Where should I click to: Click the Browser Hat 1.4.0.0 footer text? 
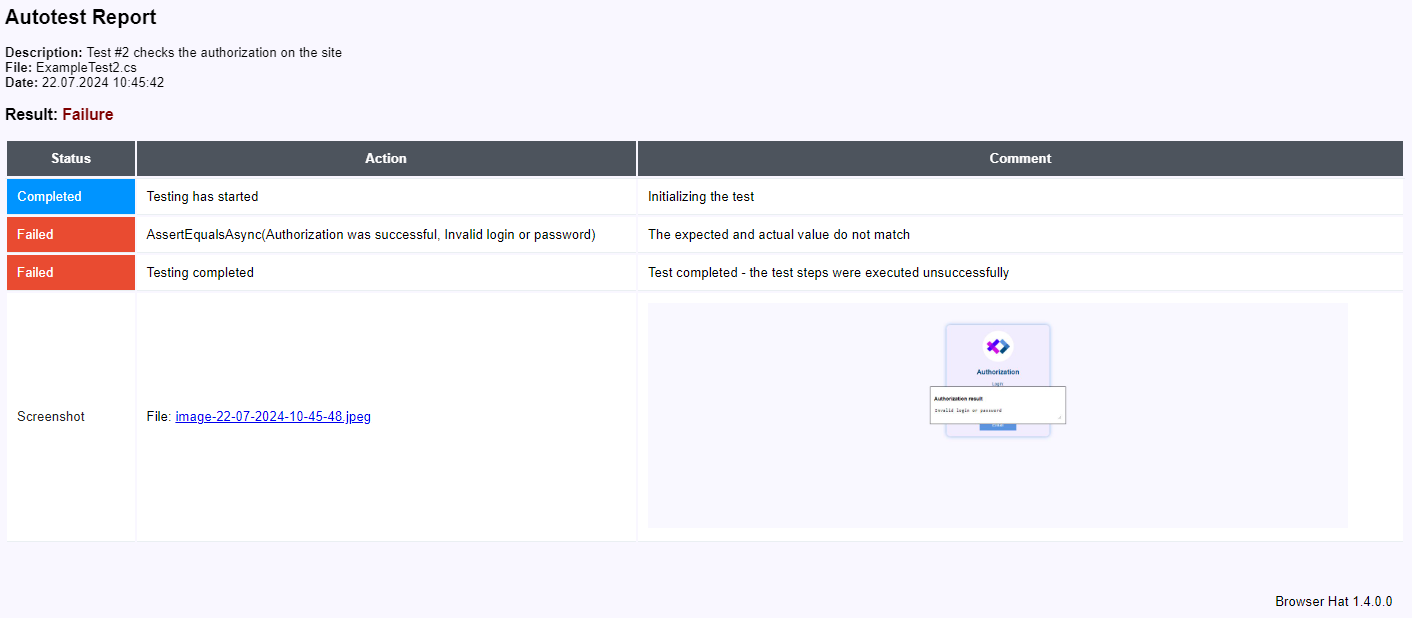tap(1333, 602)
